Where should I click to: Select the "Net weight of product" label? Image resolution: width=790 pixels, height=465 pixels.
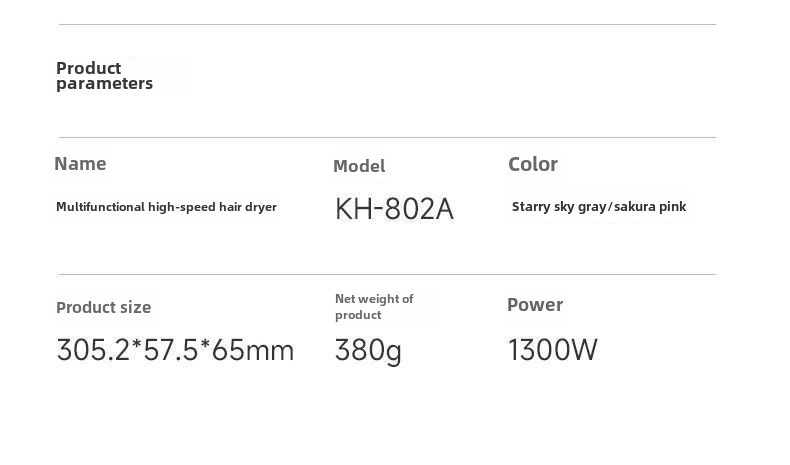(x=373, y=307)
